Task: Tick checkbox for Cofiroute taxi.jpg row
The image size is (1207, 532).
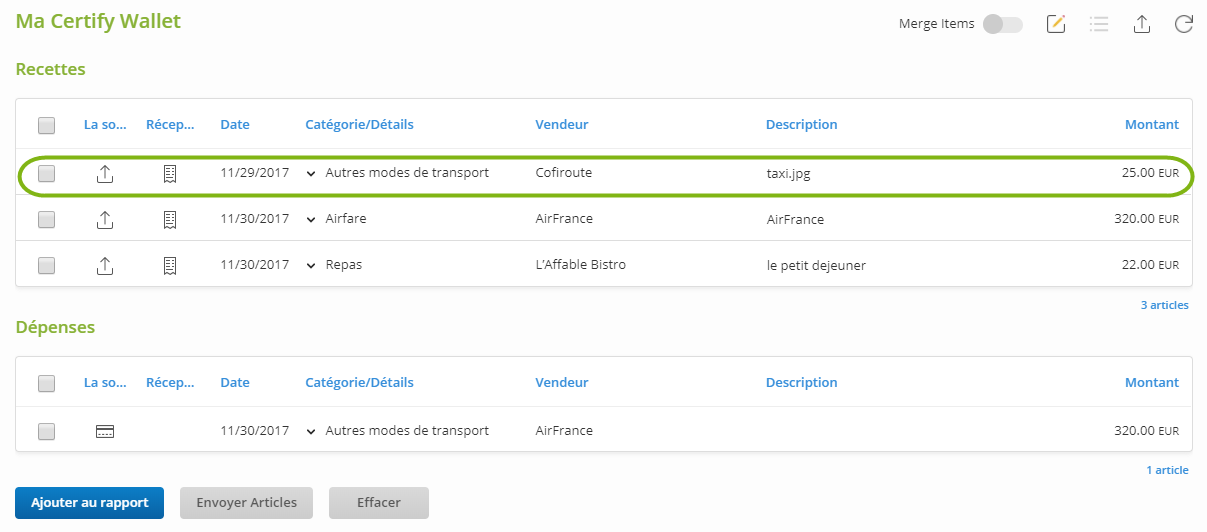Action: [46, 173]
